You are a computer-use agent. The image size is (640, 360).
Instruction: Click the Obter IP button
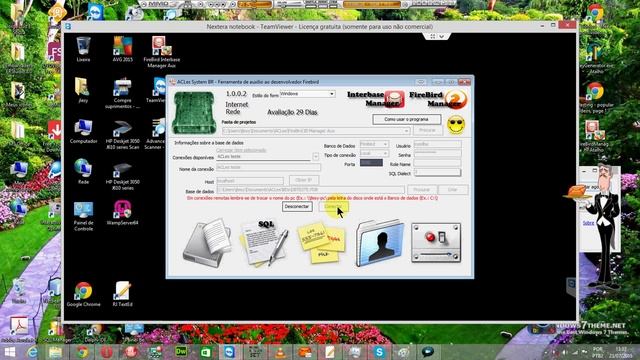coord(304,180)
